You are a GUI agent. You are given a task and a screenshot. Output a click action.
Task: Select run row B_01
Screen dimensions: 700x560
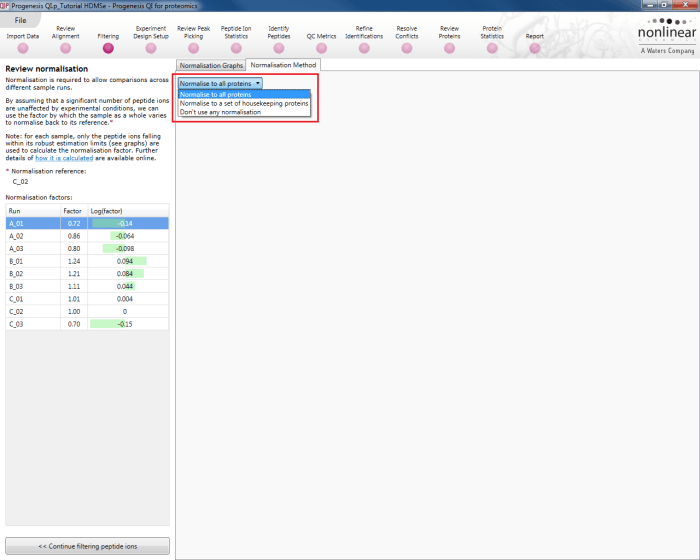(88, 261)
